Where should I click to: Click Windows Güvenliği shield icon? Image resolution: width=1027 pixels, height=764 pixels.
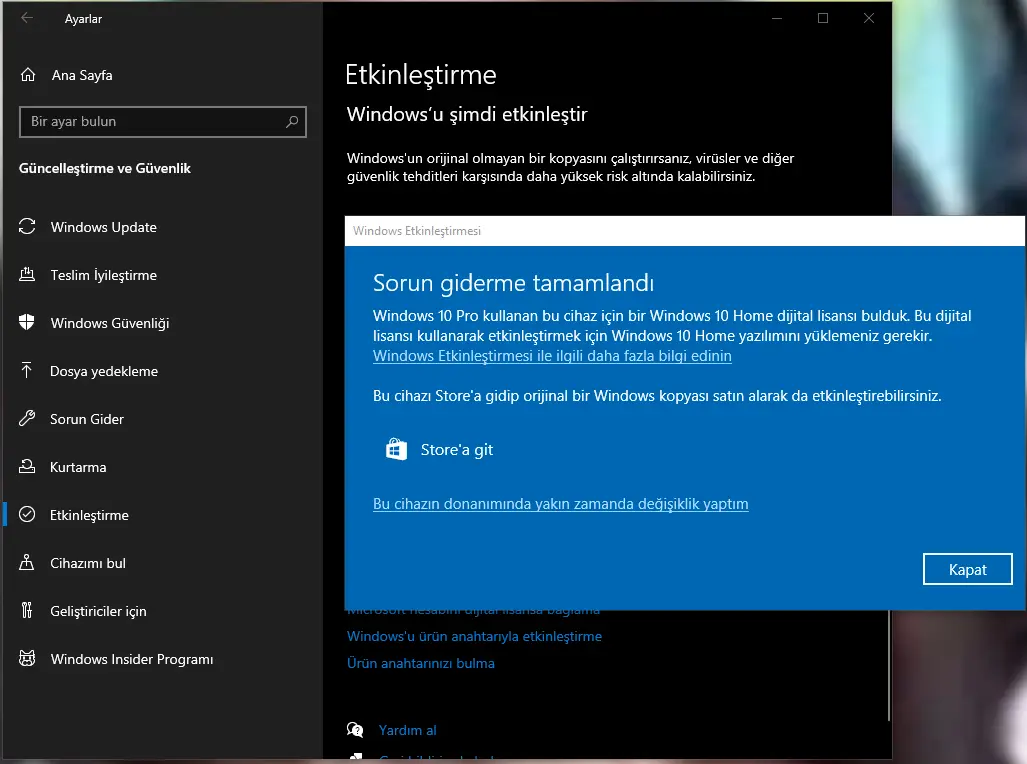coord(27,322)
